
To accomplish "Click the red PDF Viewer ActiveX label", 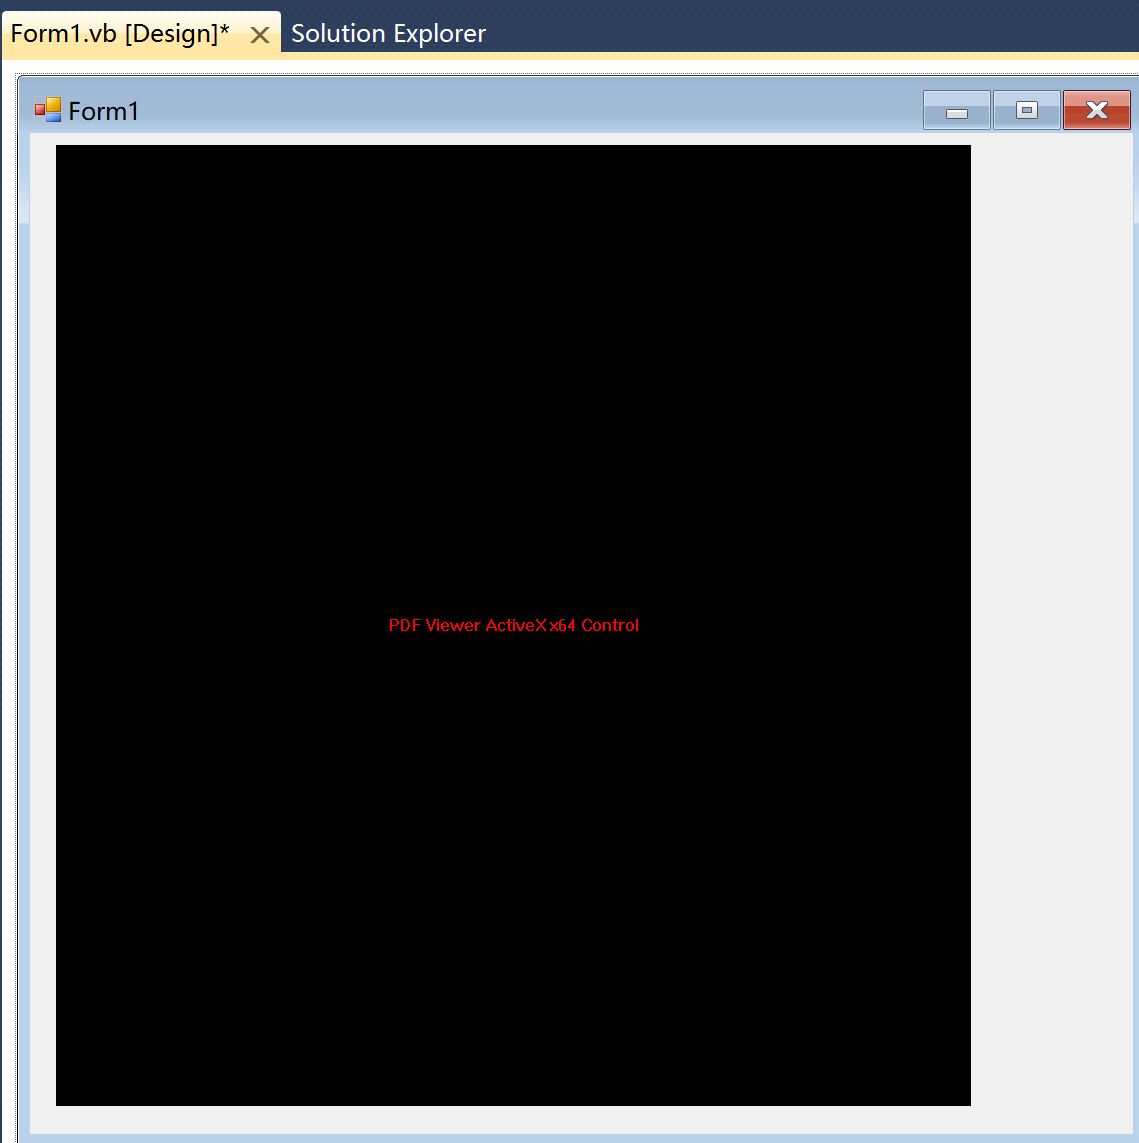I will coord(513,626).
